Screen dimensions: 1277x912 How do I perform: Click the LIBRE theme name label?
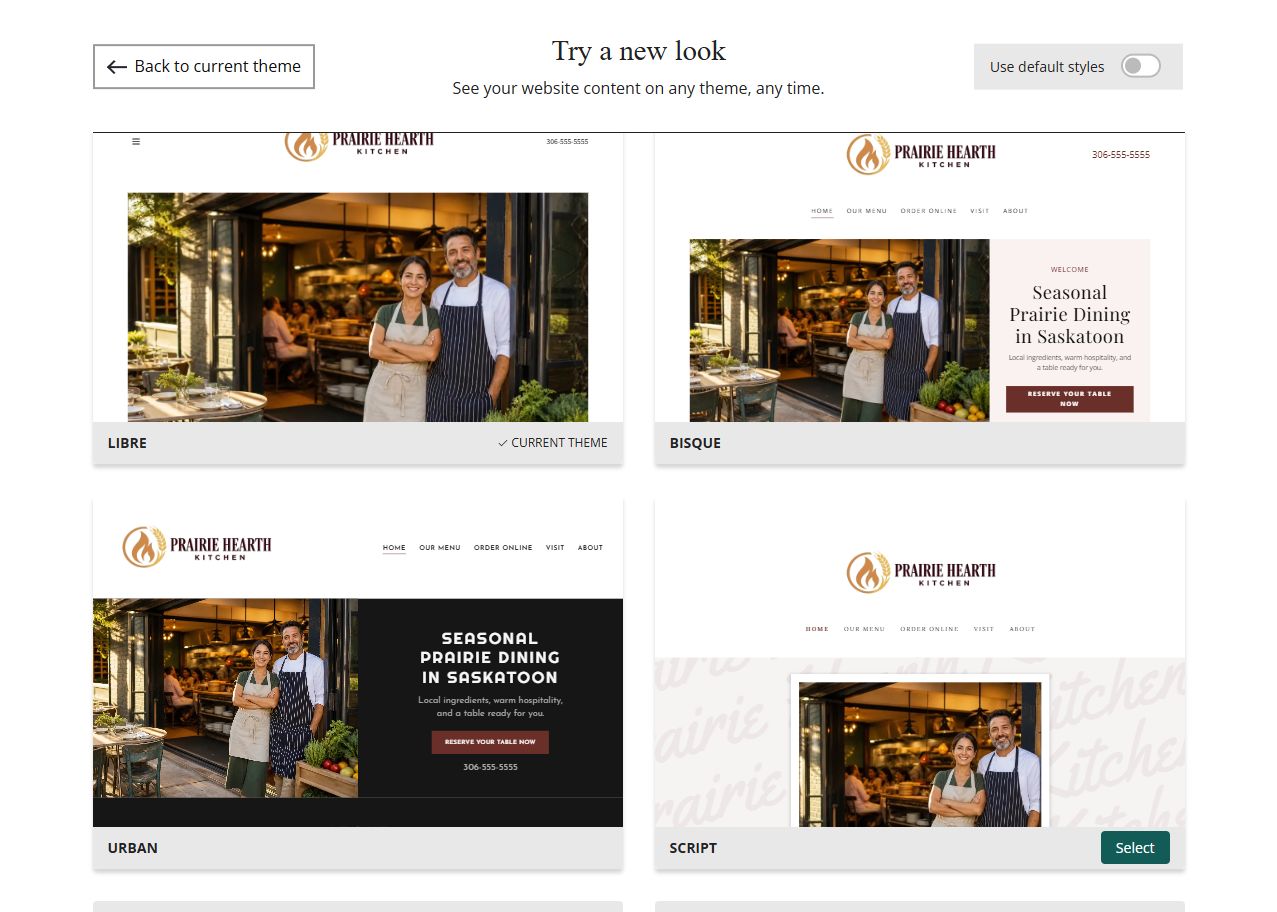(x=127, y=442)
